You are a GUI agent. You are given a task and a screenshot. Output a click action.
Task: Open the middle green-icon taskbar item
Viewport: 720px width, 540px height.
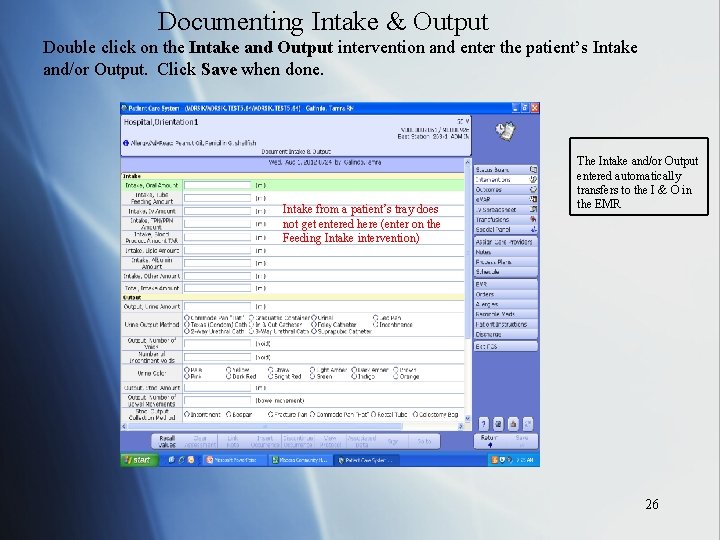pos(301,460)
